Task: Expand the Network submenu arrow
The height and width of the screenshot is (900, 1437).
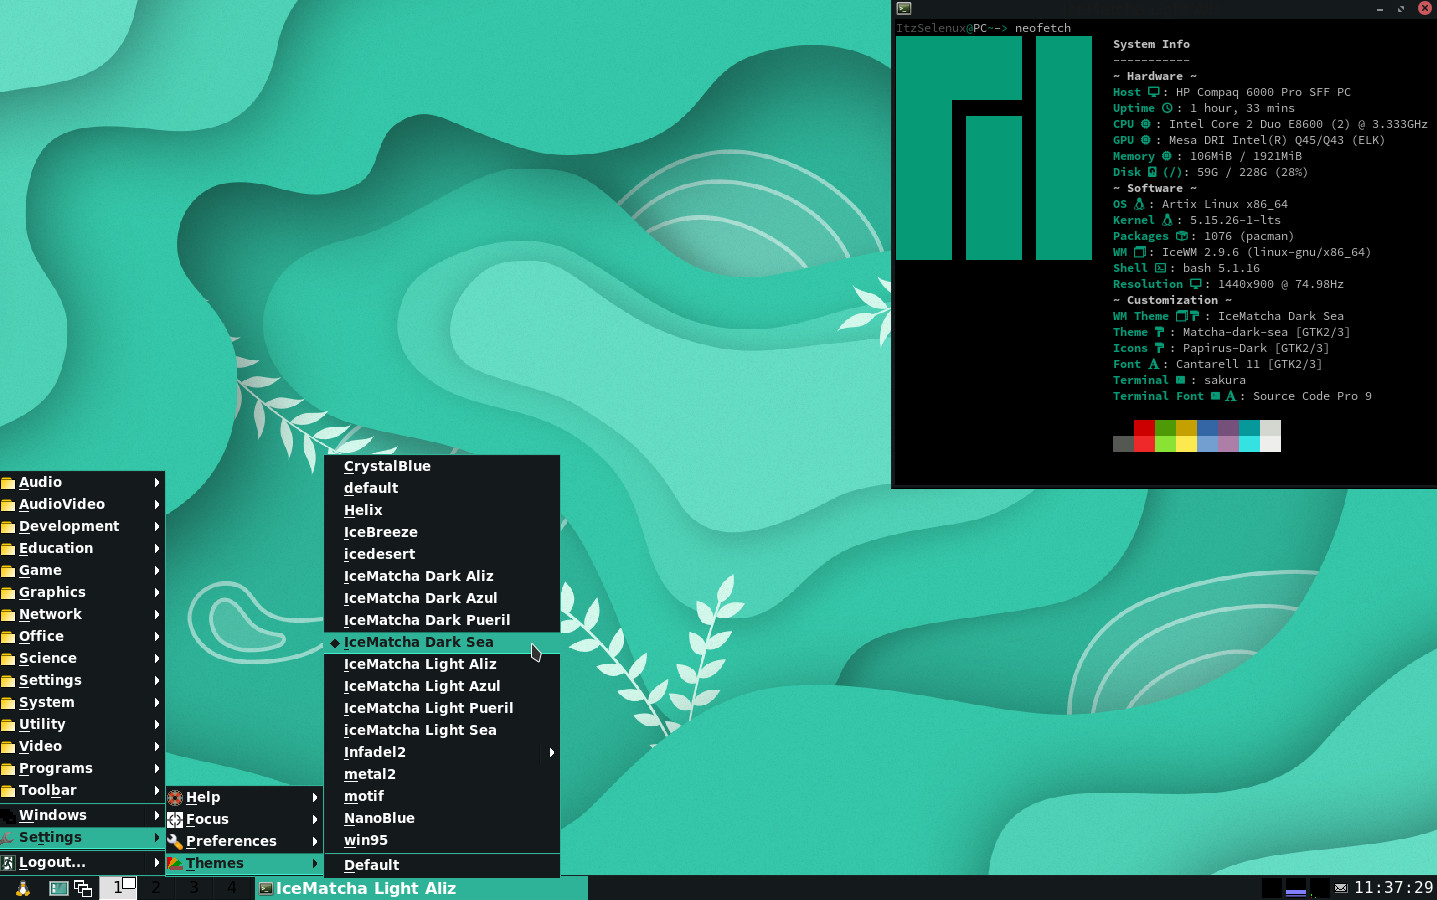Action: (157, 614)
